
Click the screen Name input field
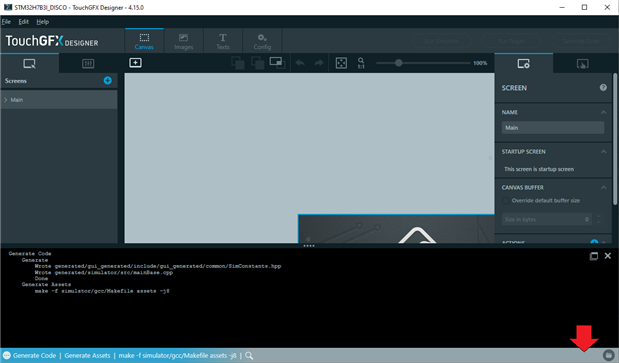tap(553, 127)
